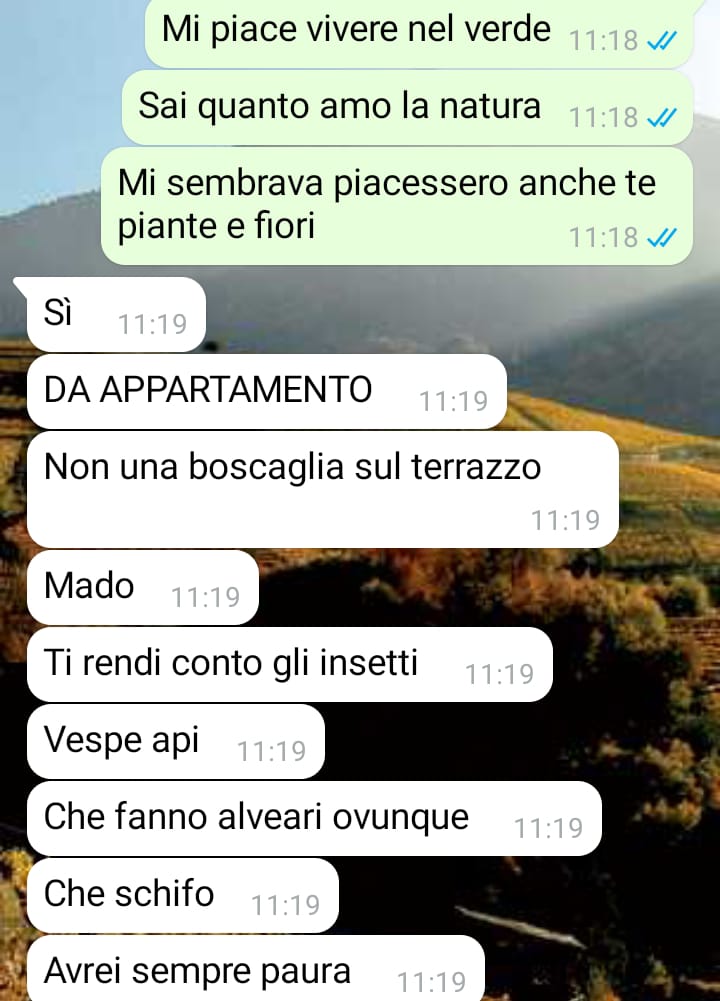Click the 11:19 timestamp on 'Che schifo'
This screenshot has height=1001, width=720.
click(x=285, y=905)
